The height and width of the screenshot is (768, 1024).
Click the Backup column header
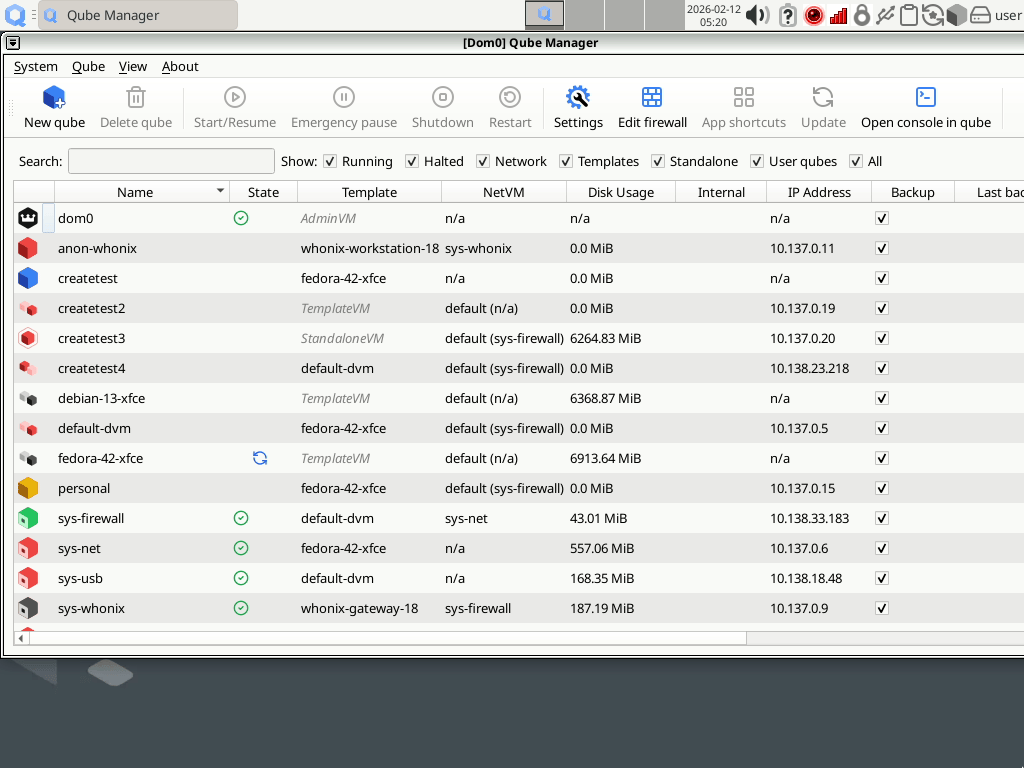(912, 192)
